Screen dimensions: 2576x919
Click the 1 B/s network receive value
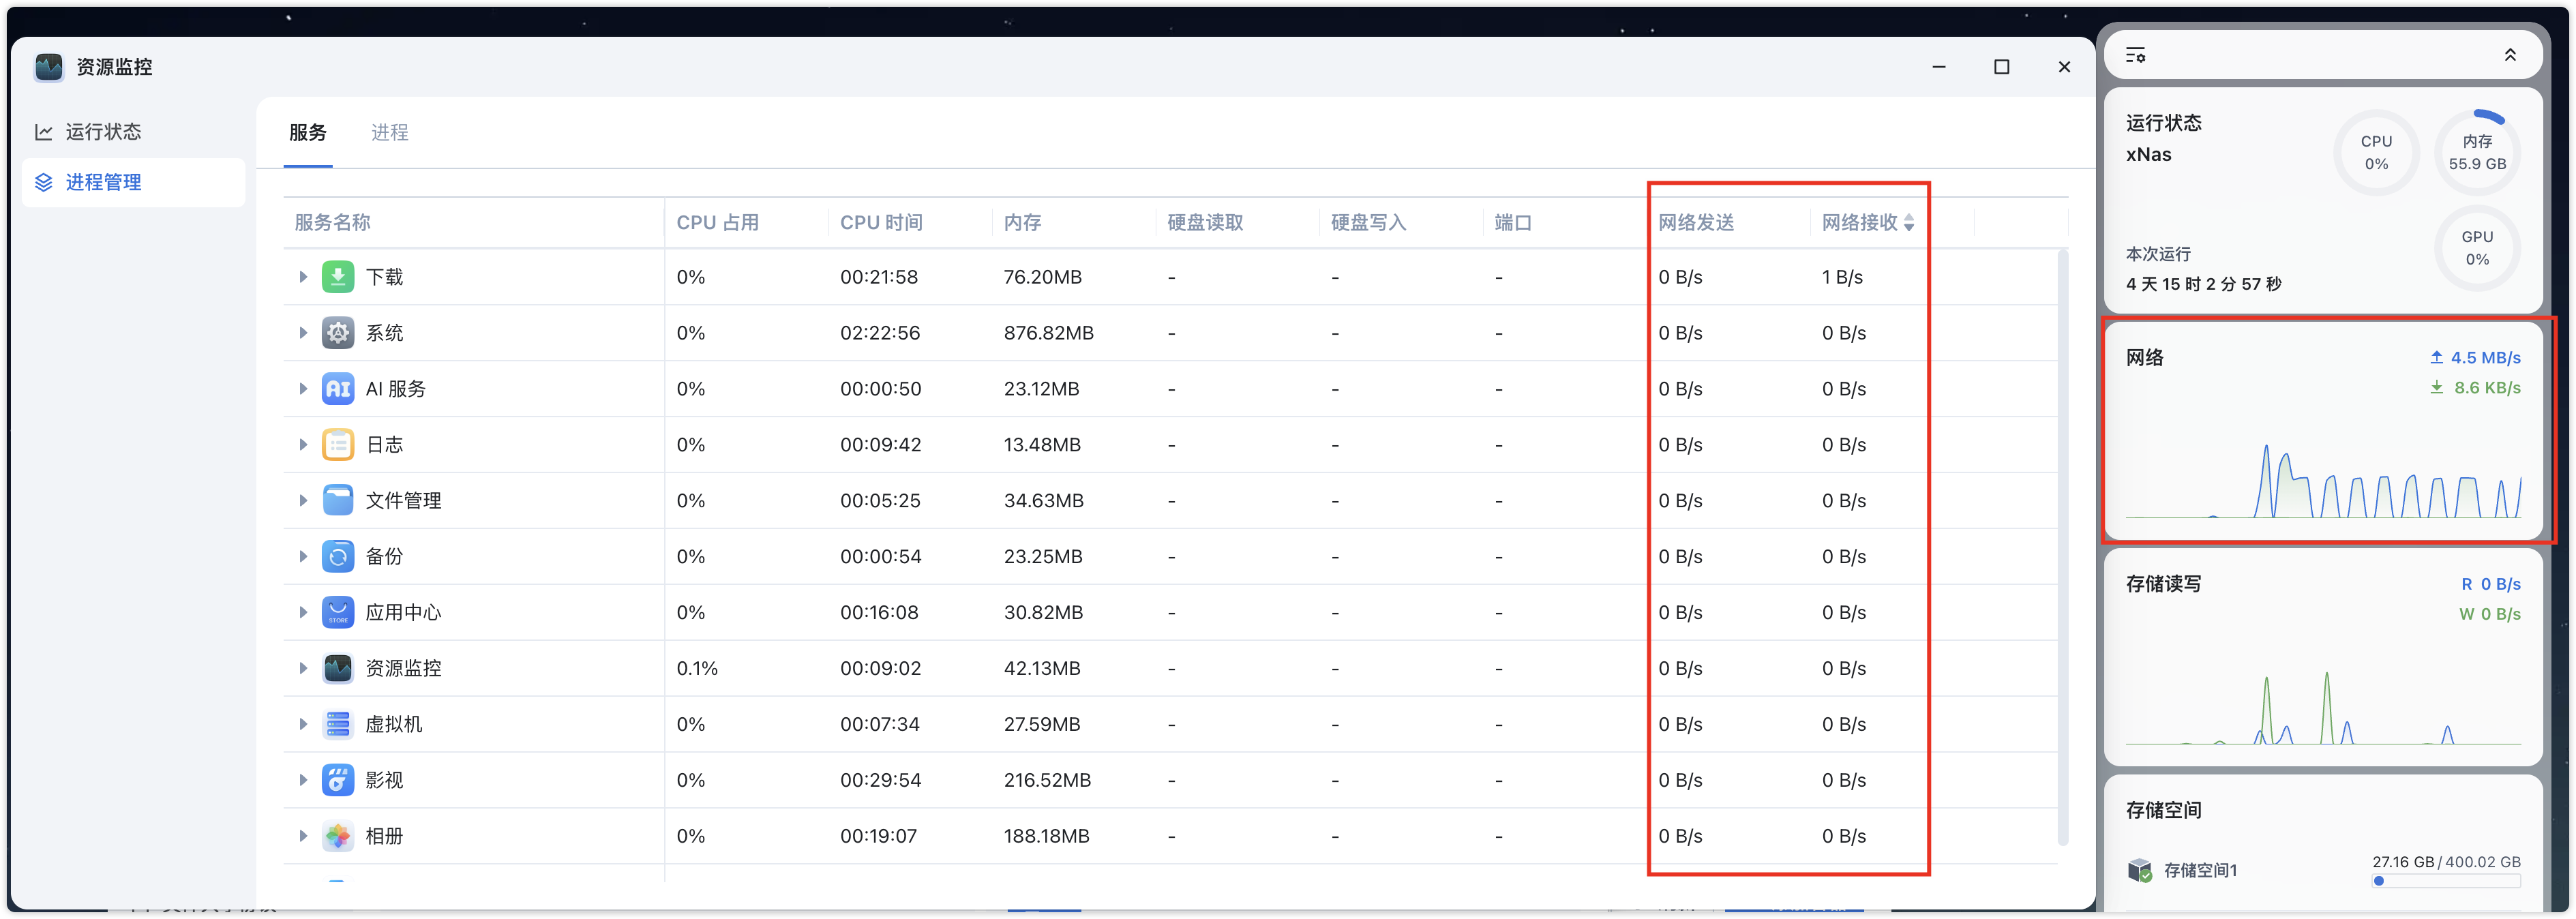click(x=1842, y=277)
